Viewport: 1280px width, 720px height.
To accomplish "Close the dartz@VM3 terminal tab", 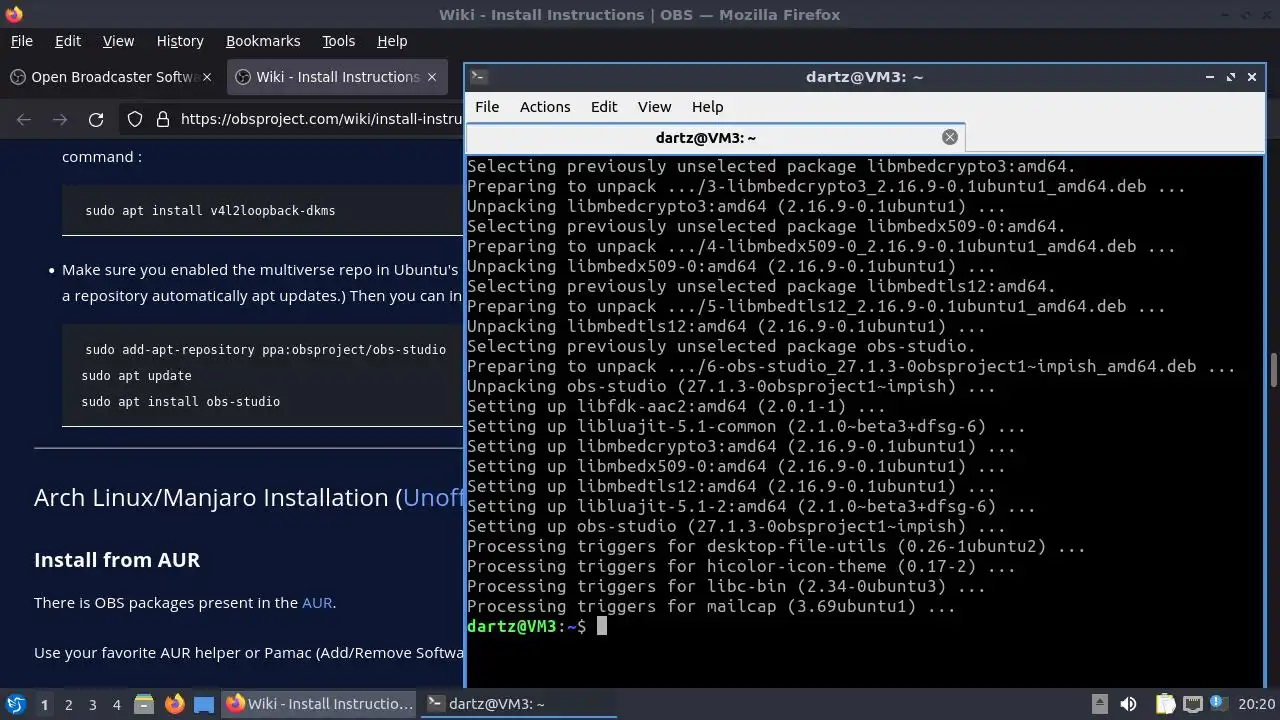I will [x=950, y=137].
